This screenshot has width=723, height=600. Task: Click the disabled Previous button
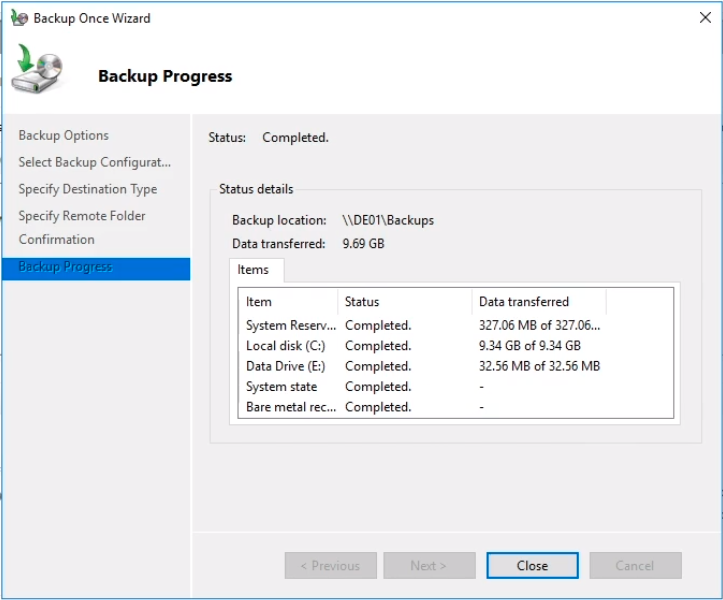click(x=331, y=565)
